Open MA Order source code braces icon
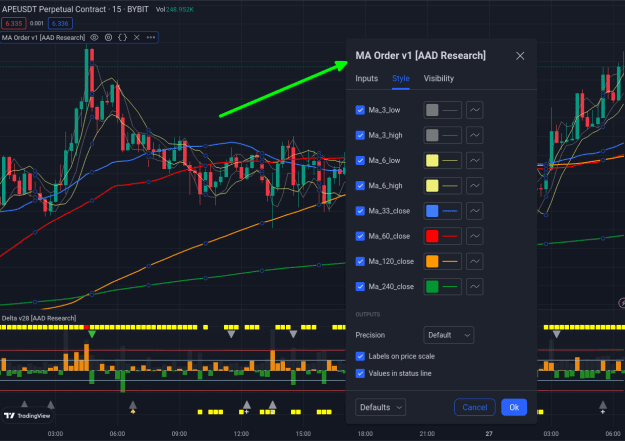Screen dimensions: 625x441 [x=123, y=37]
